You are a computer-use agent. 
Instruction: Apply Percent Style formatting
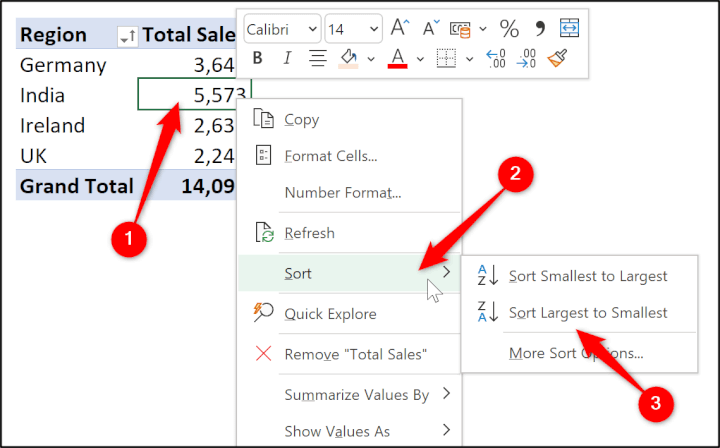pyautogui.click(x=509, y=28)
